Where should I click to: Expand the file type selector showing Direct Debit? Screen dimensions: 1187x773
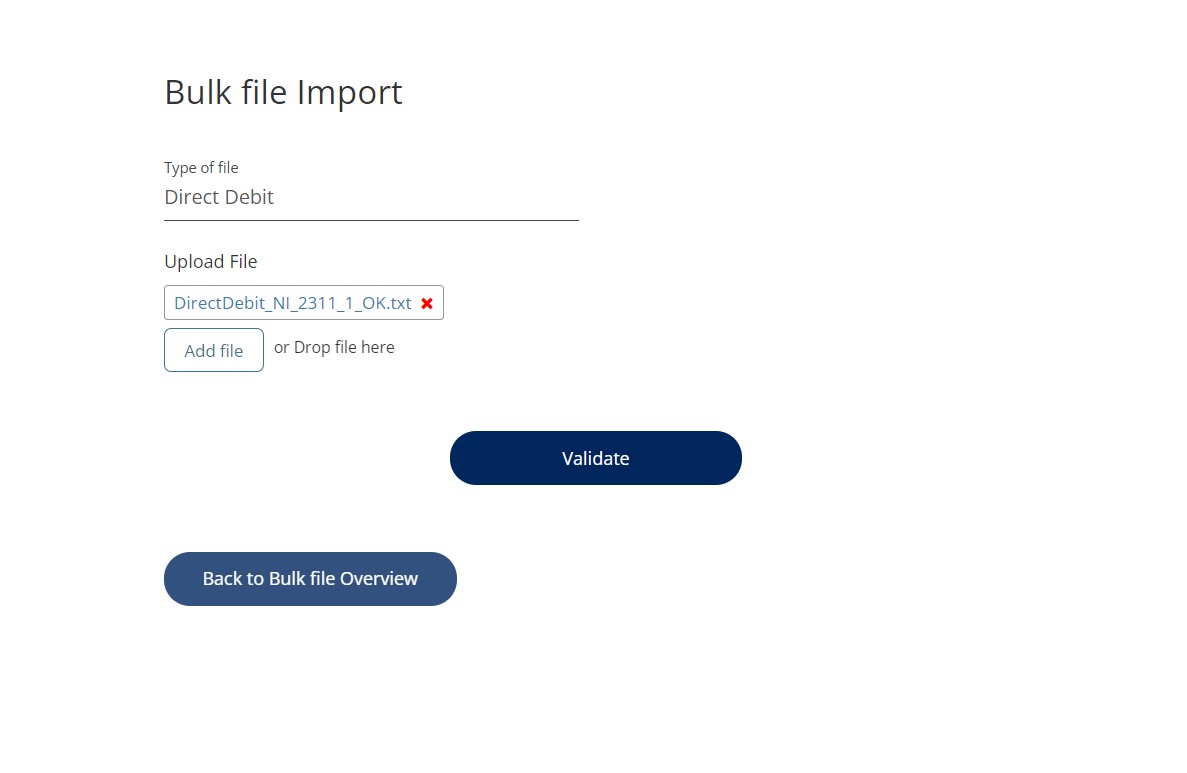[x=370, y=198]
